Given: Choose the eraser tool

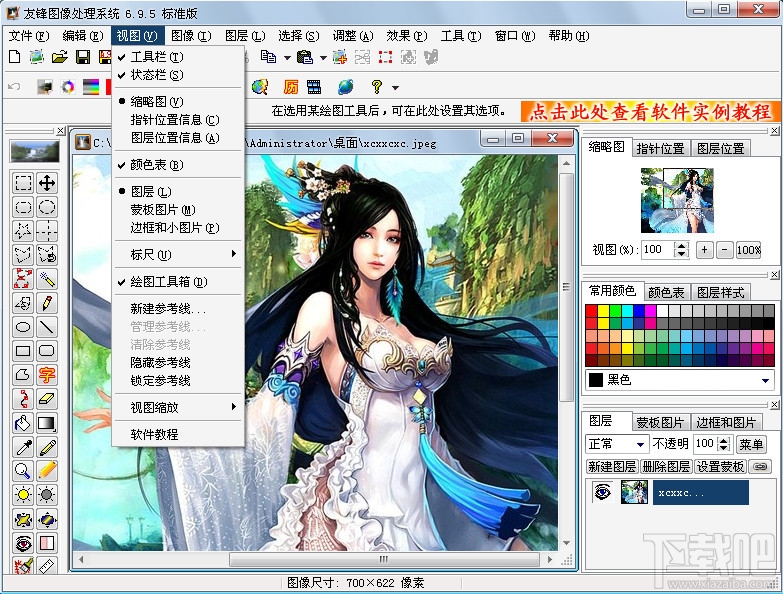Looking at the screenshot, I should pos(47,399).
